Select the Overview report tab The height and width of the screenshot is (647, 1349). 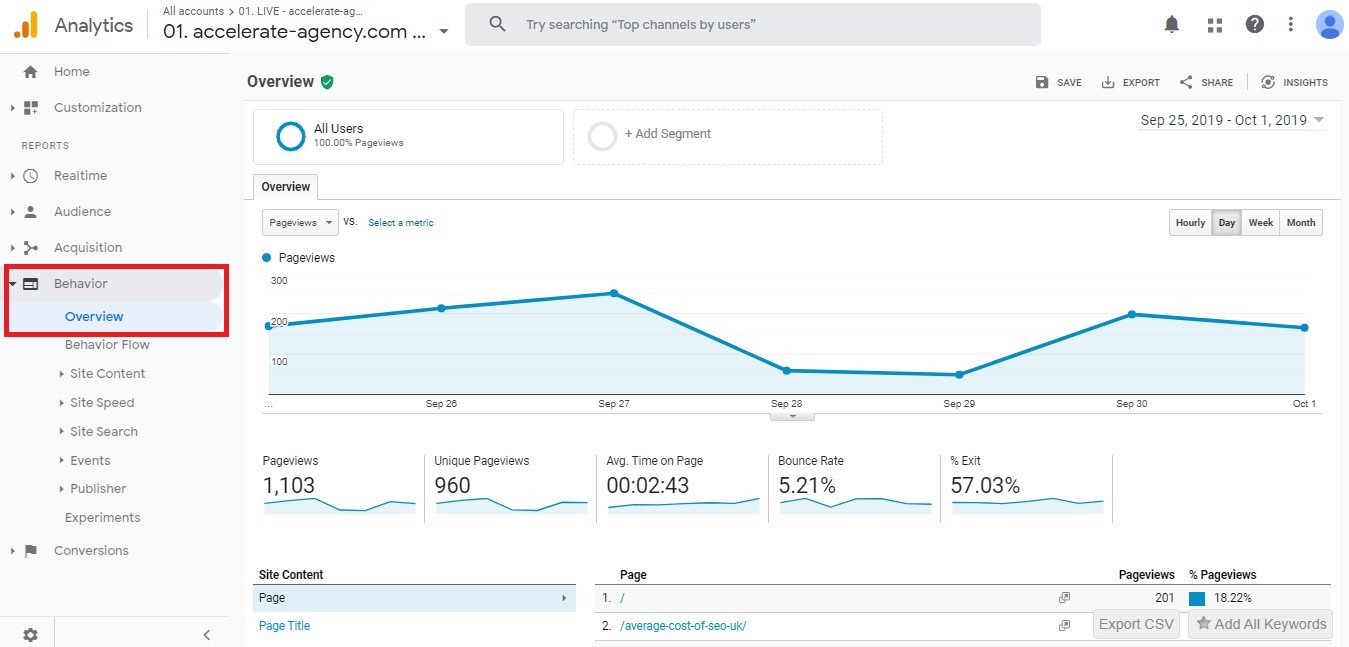coord(286,187)
